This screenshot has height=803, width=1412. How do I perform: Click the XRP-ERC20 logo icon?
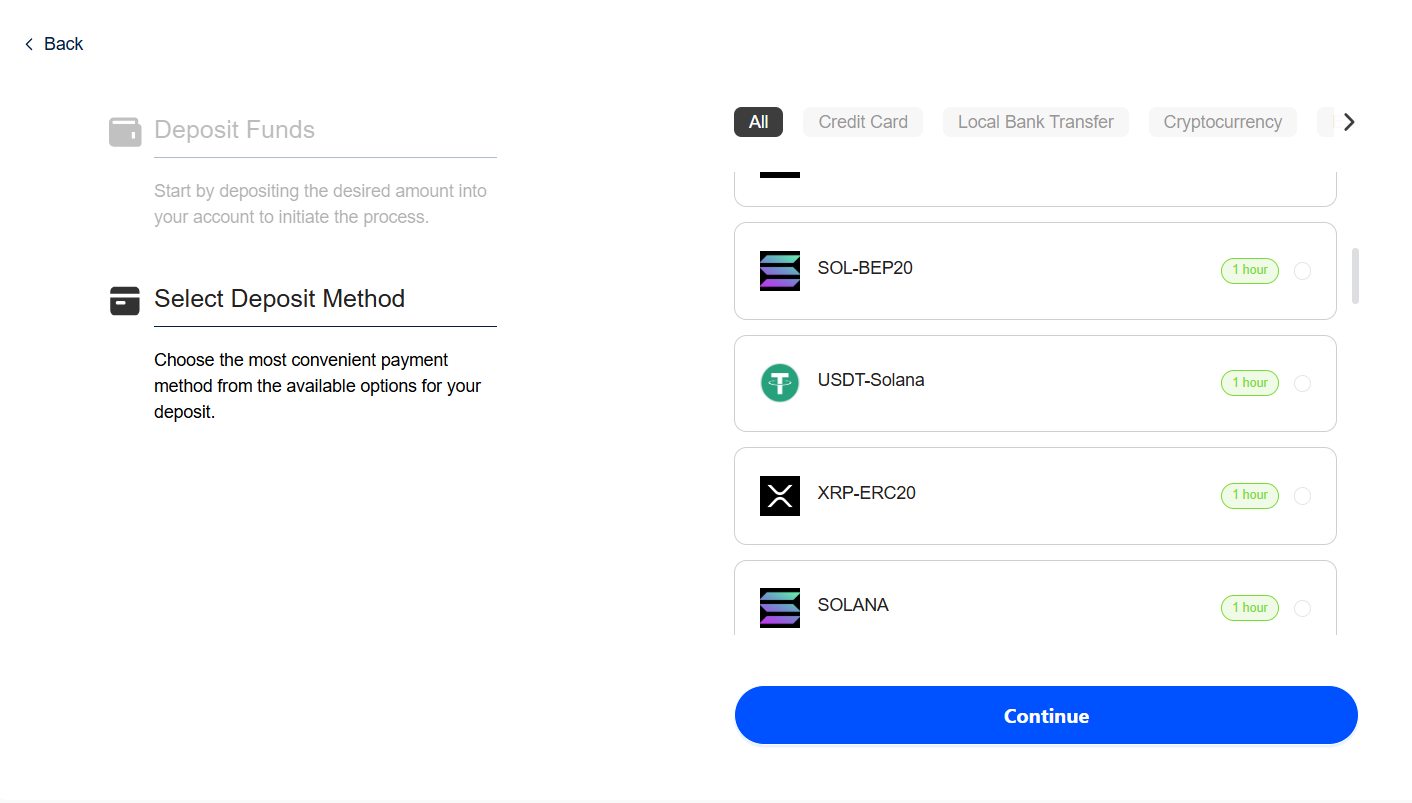click(x=779, y=496)
